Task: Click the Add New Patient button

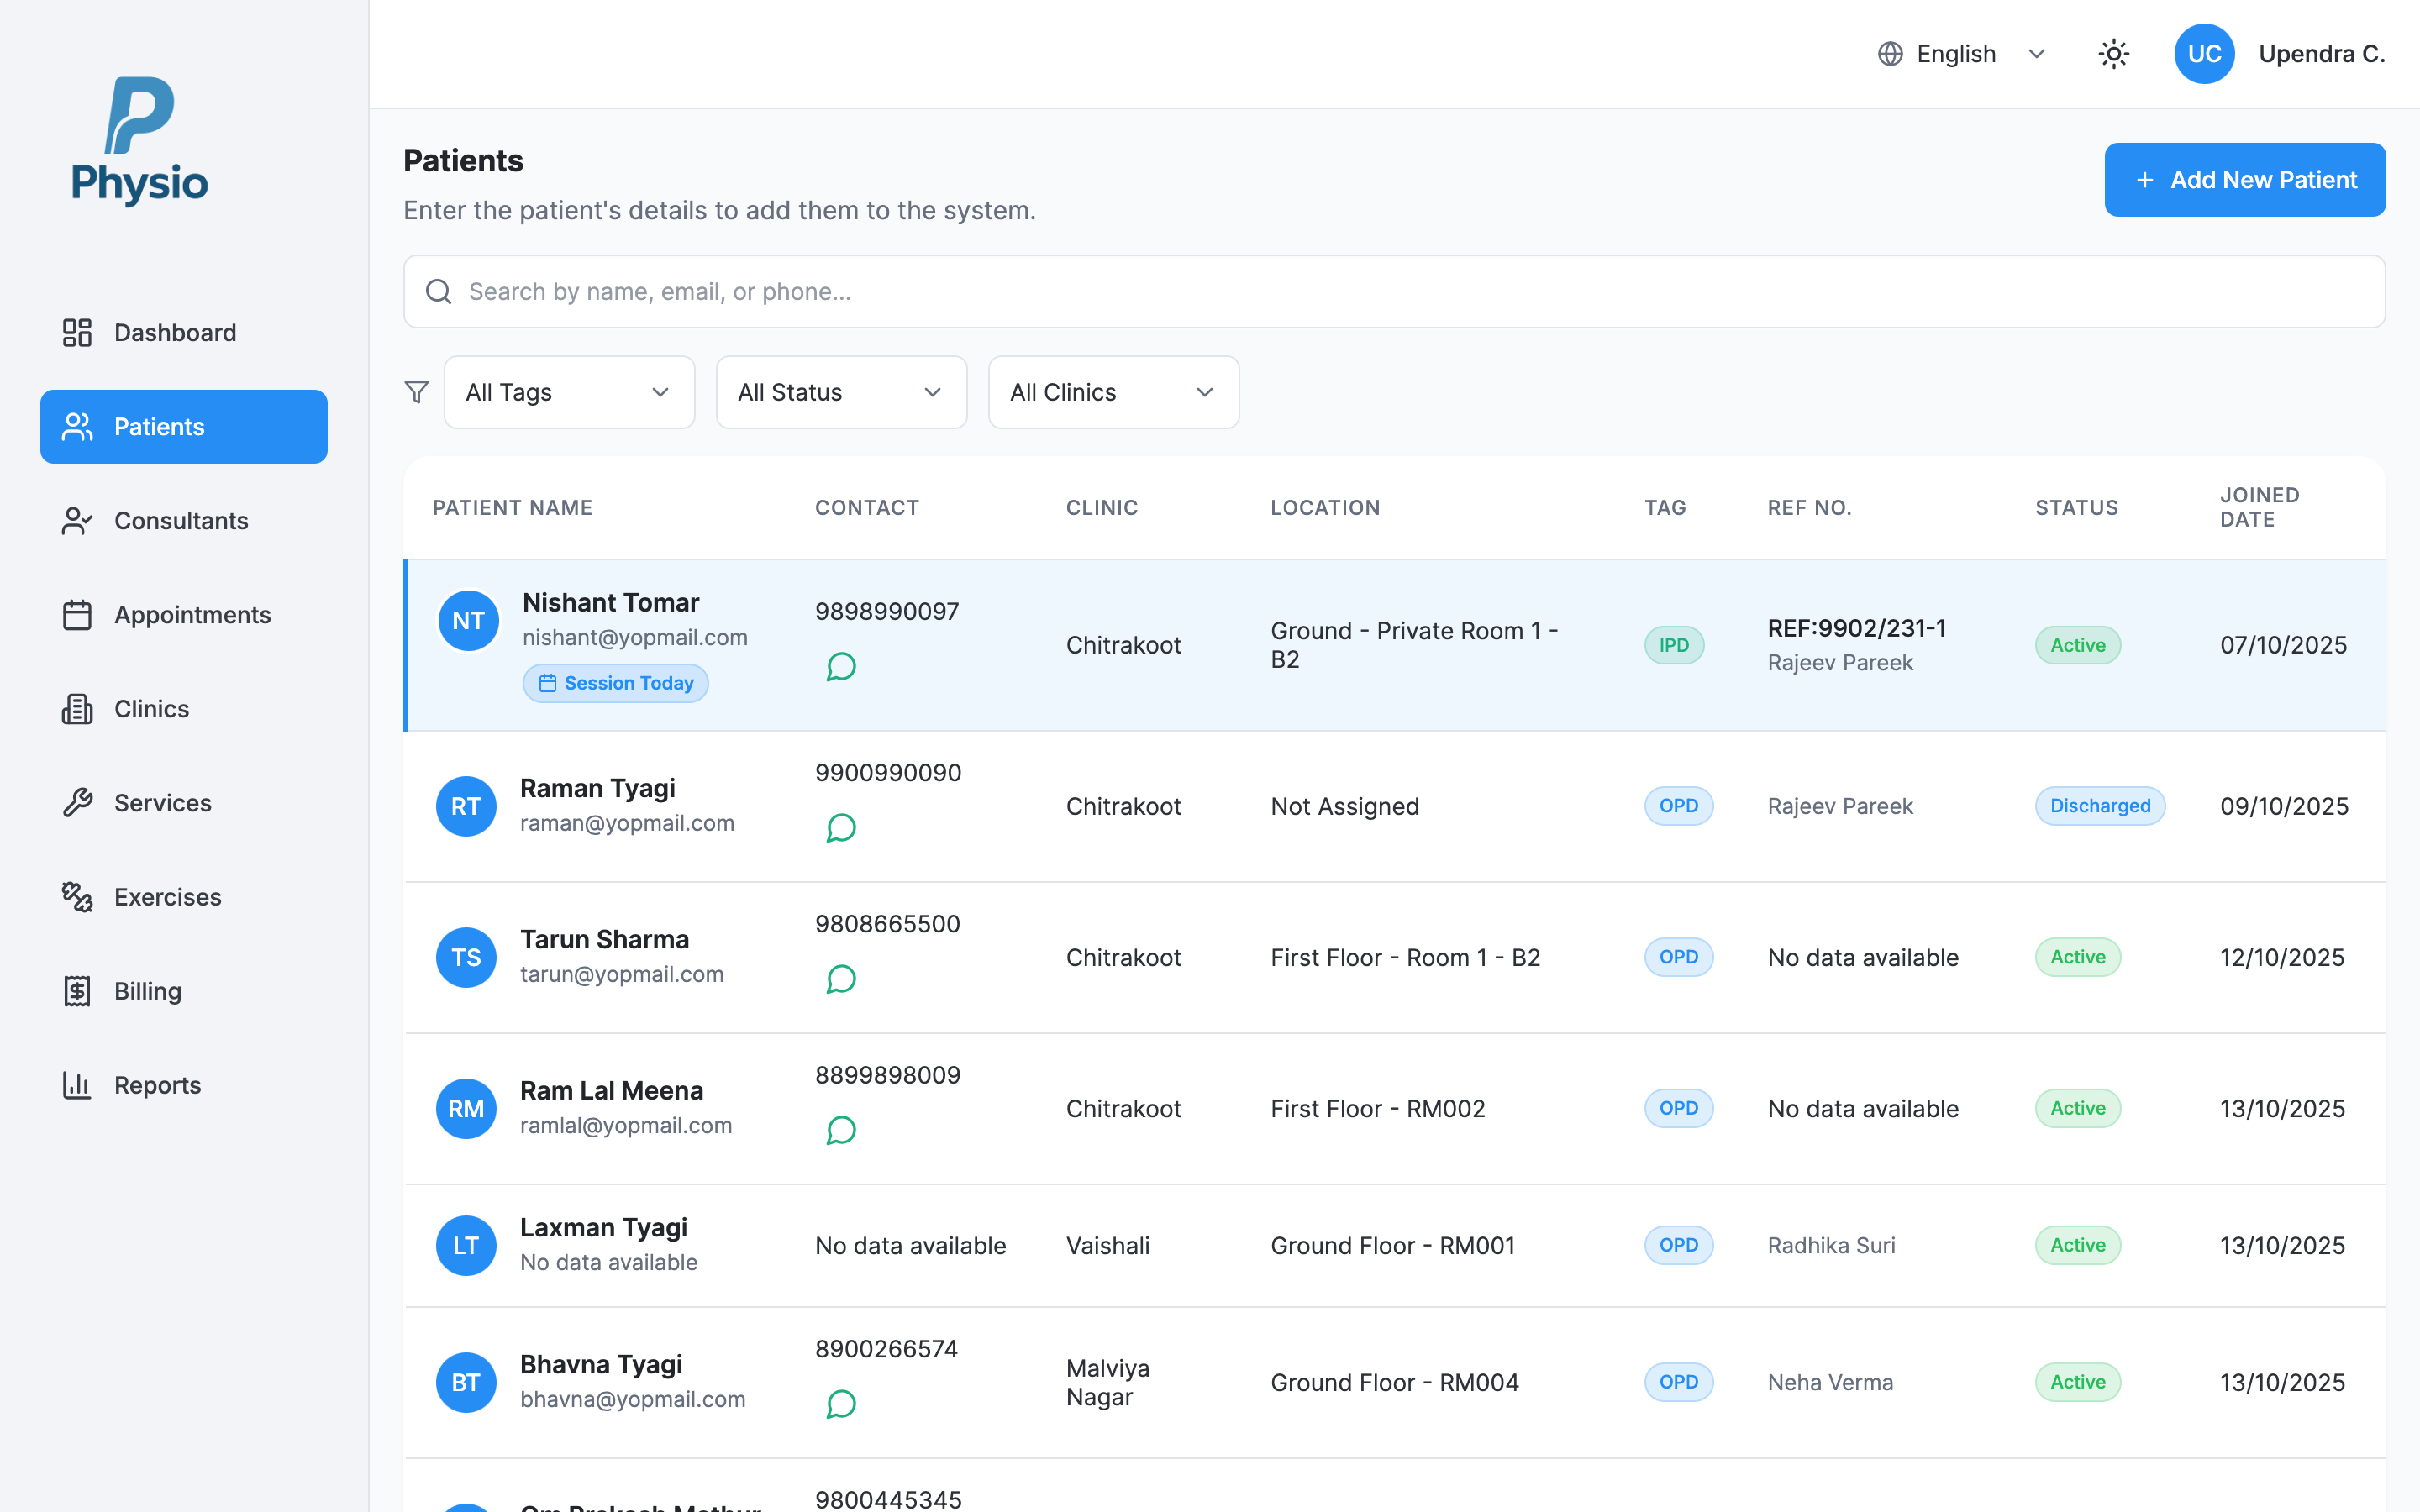Action: pyautogui.click(x=2245, y=179)
